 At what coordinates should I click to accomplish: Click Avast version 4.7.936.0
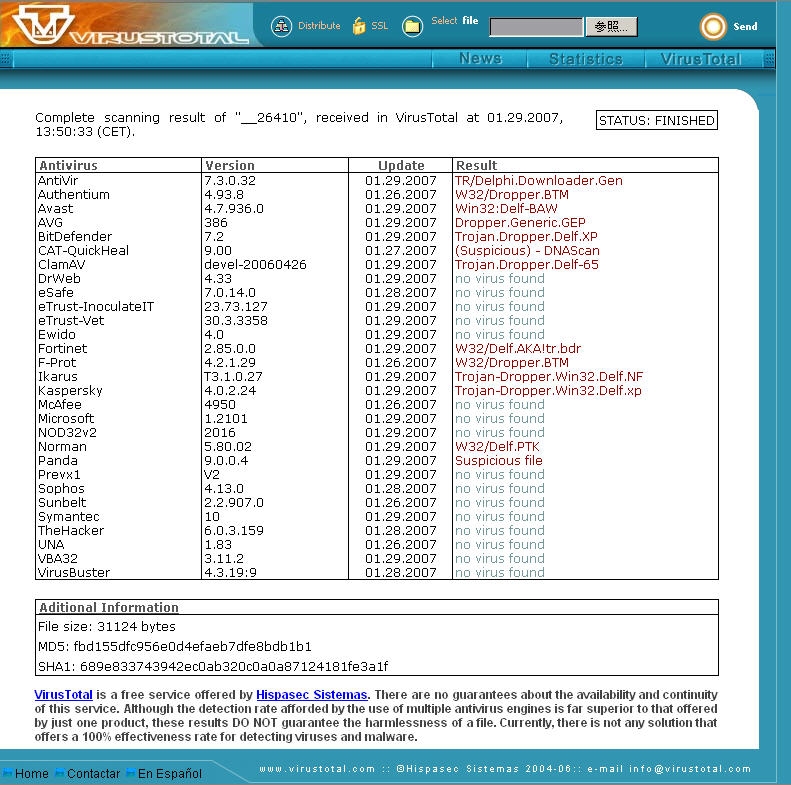(234, 208)
